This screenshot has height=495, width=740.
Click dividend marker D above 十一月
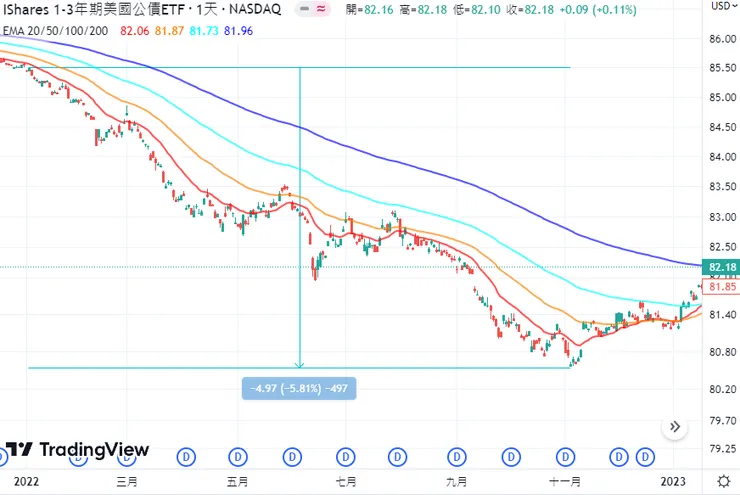(565, 457)
